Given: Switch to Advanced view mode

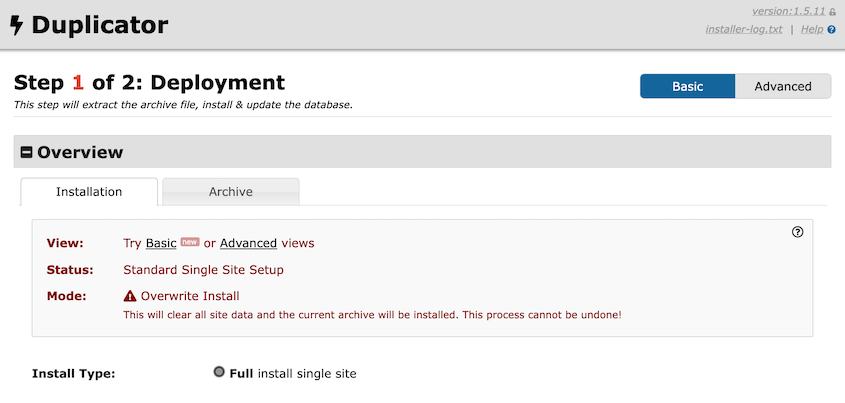Looking at the screenshot, I should (782, 86).
